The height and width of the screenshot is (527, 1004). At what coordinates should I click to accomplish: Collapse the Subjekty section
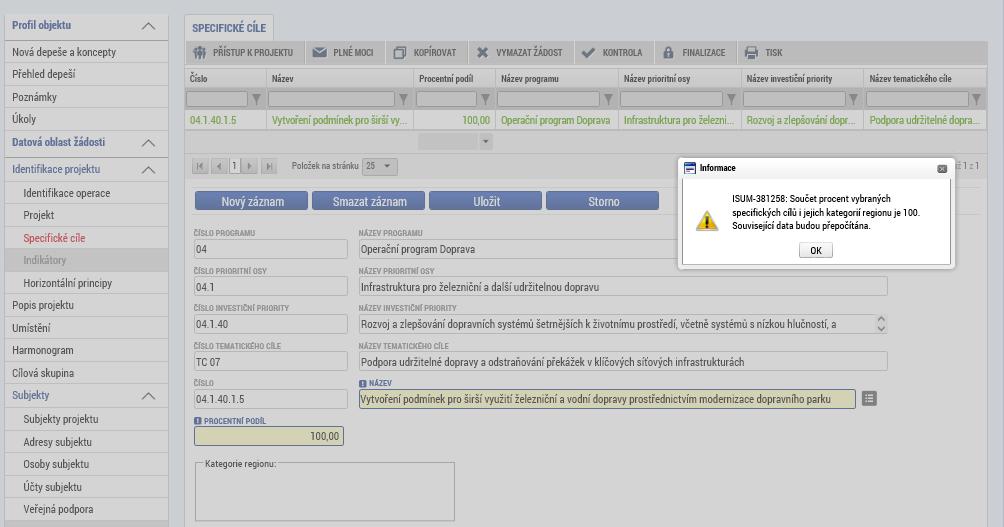[x=148, y=396]
